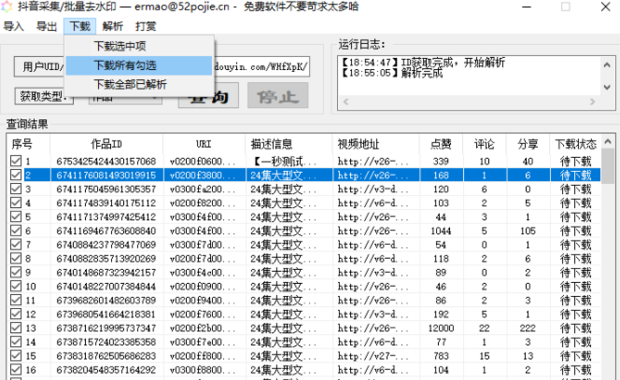This screenshot has height=380, width=620.
Task: Minimize the application window
Action: [526, 7]
